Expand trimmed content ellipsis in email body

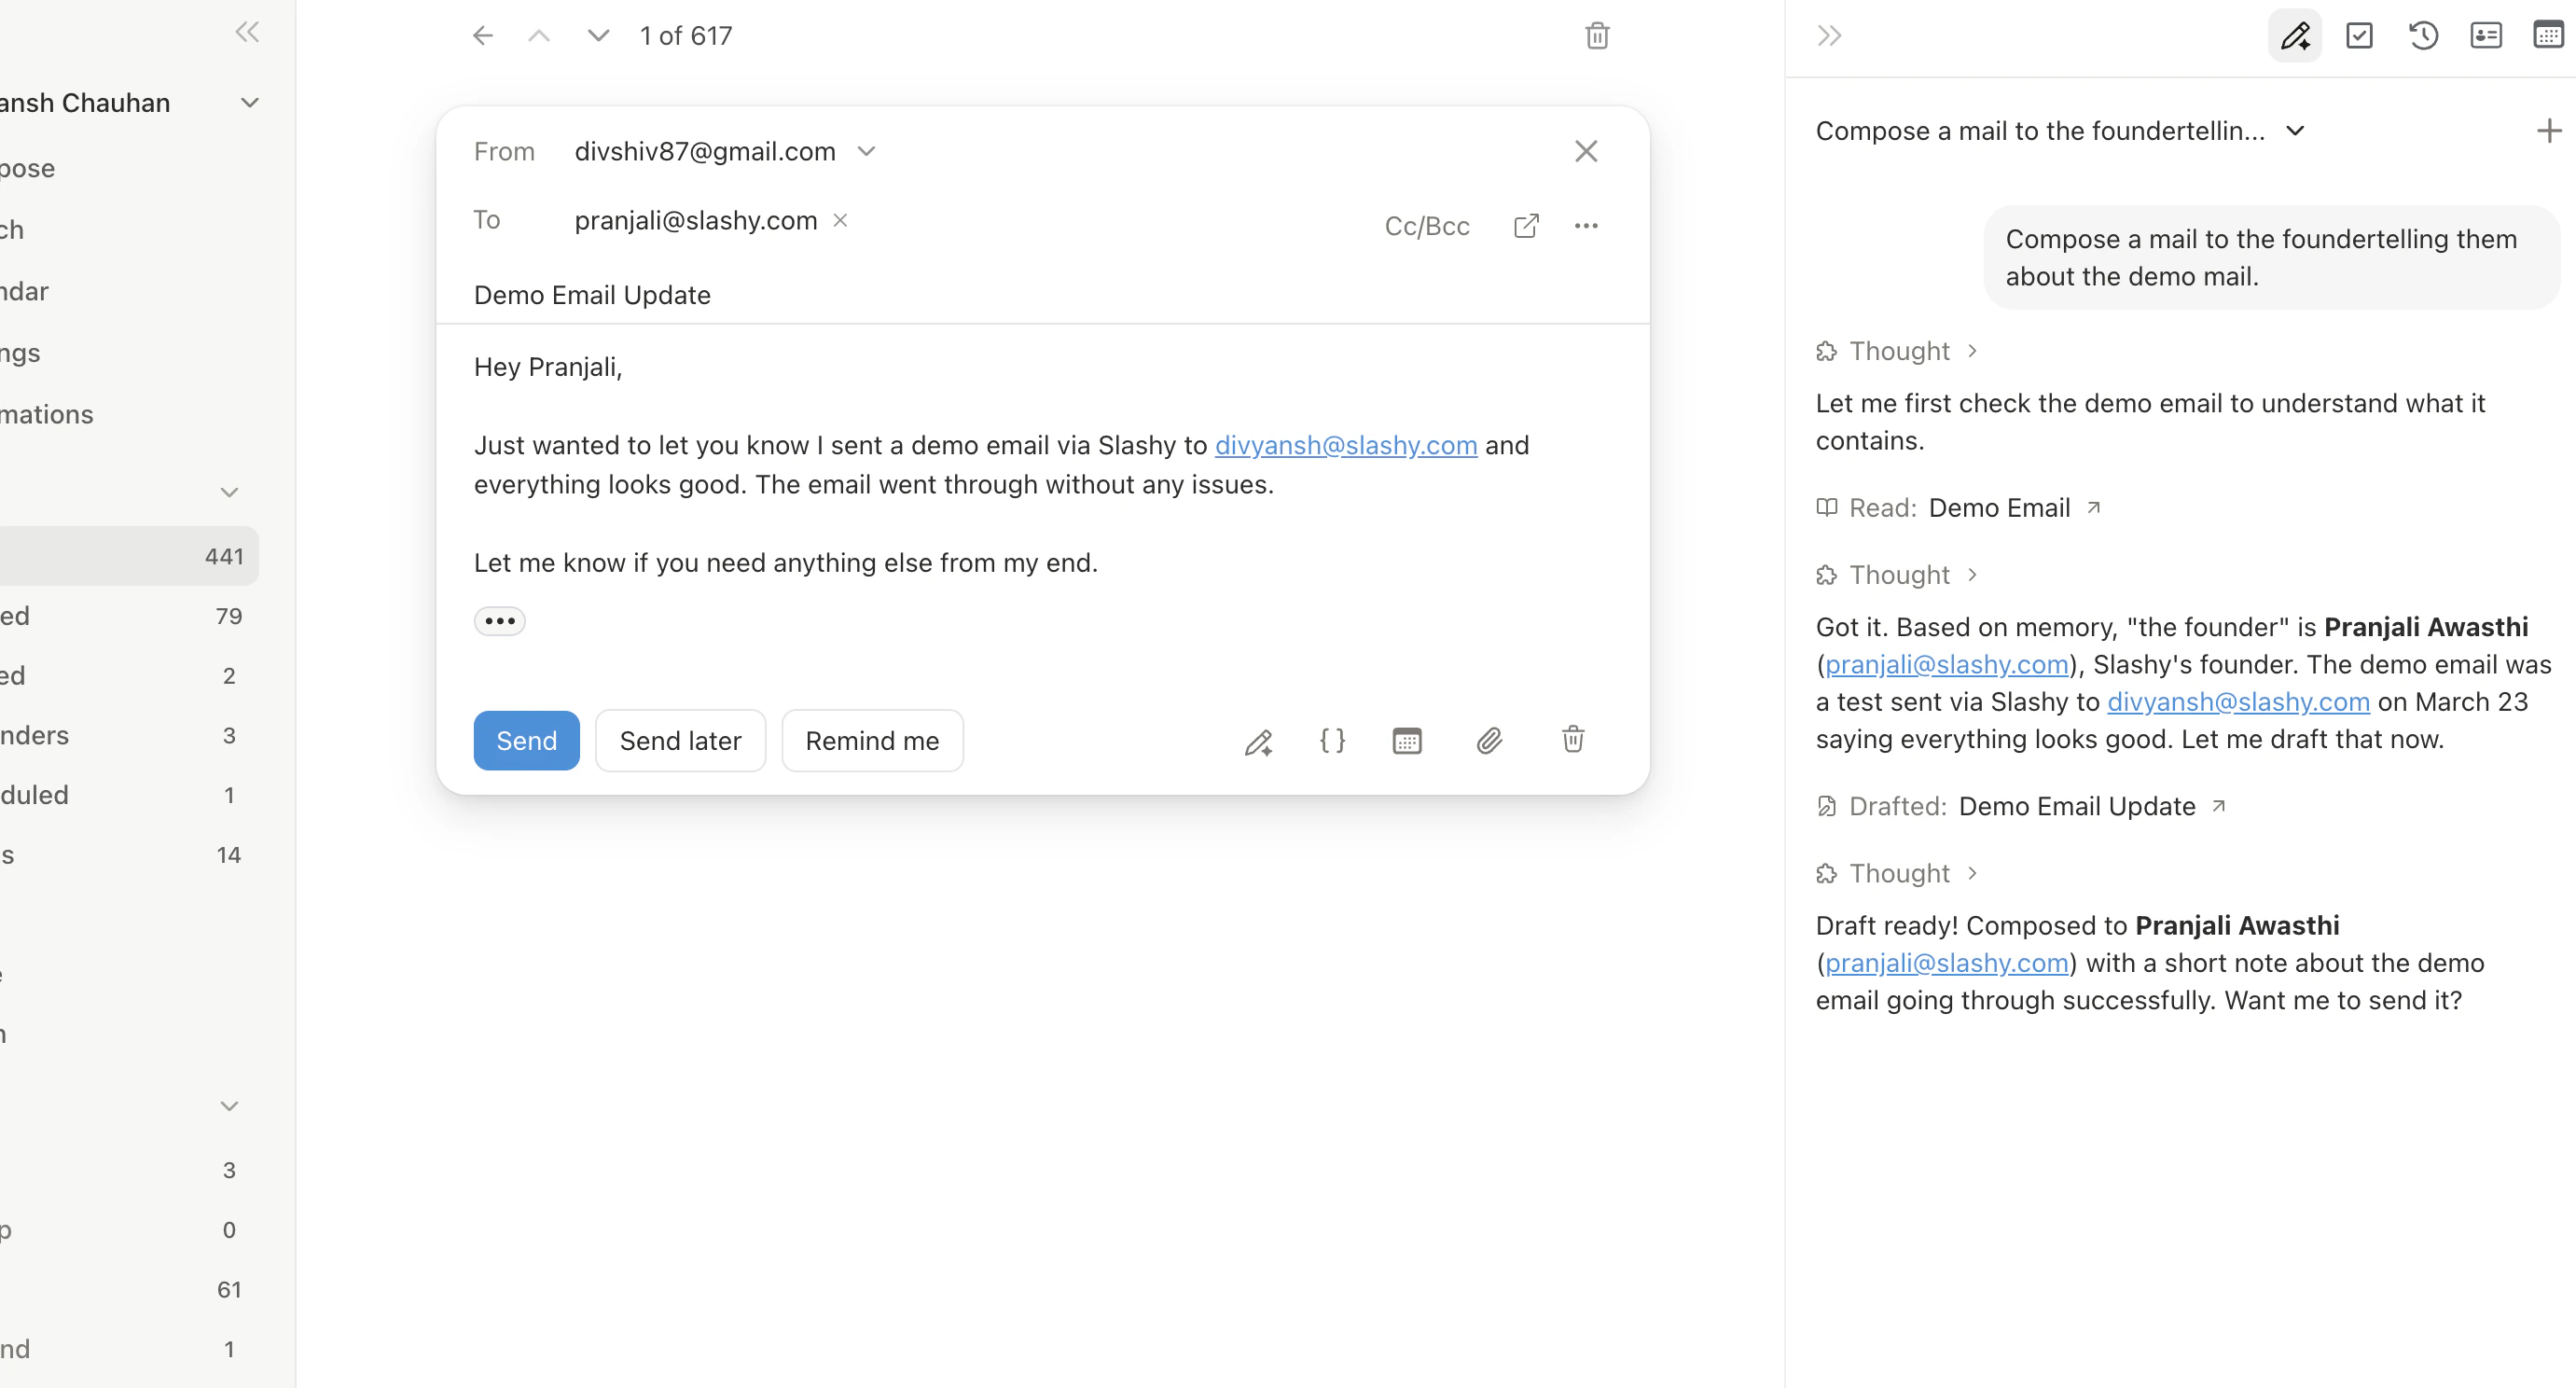pyautogui.click(x=499, y=621)
